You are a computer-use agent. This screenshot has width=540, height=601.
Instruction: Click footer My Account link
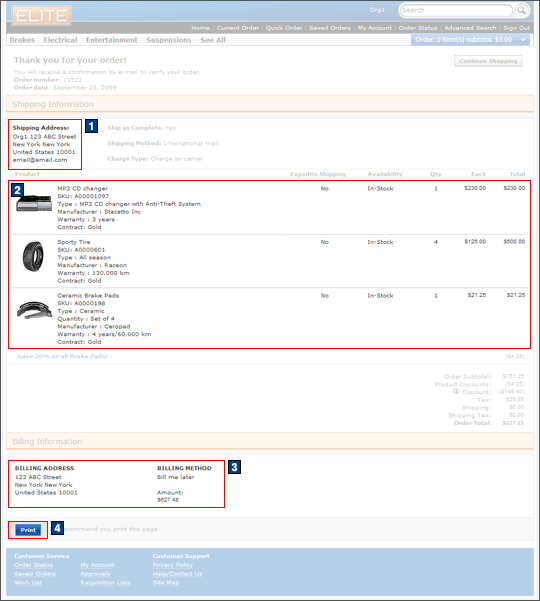(97, 565)
